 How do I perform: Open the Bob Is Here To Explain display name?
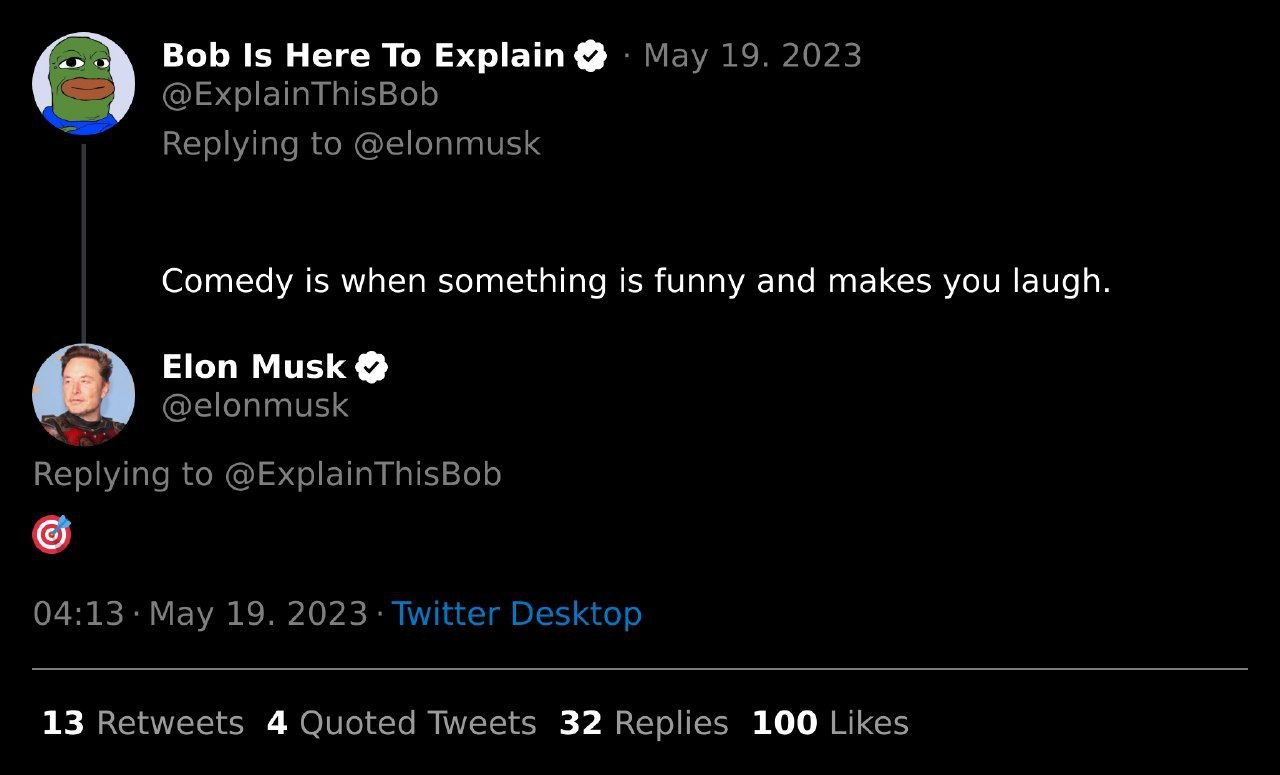(x=364, y=56)
